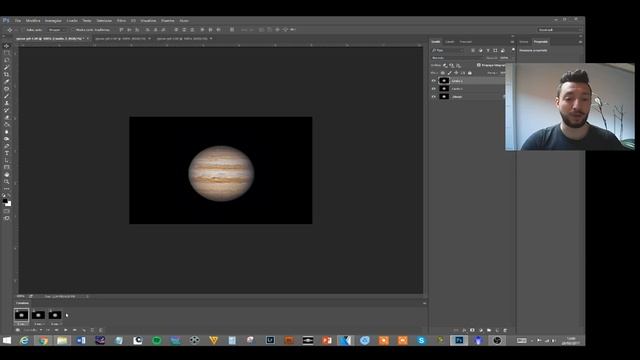This screenshot has width=640, height=360.
Task: Duplicate selected frames in Timeline
Action: tap(93, 330)
